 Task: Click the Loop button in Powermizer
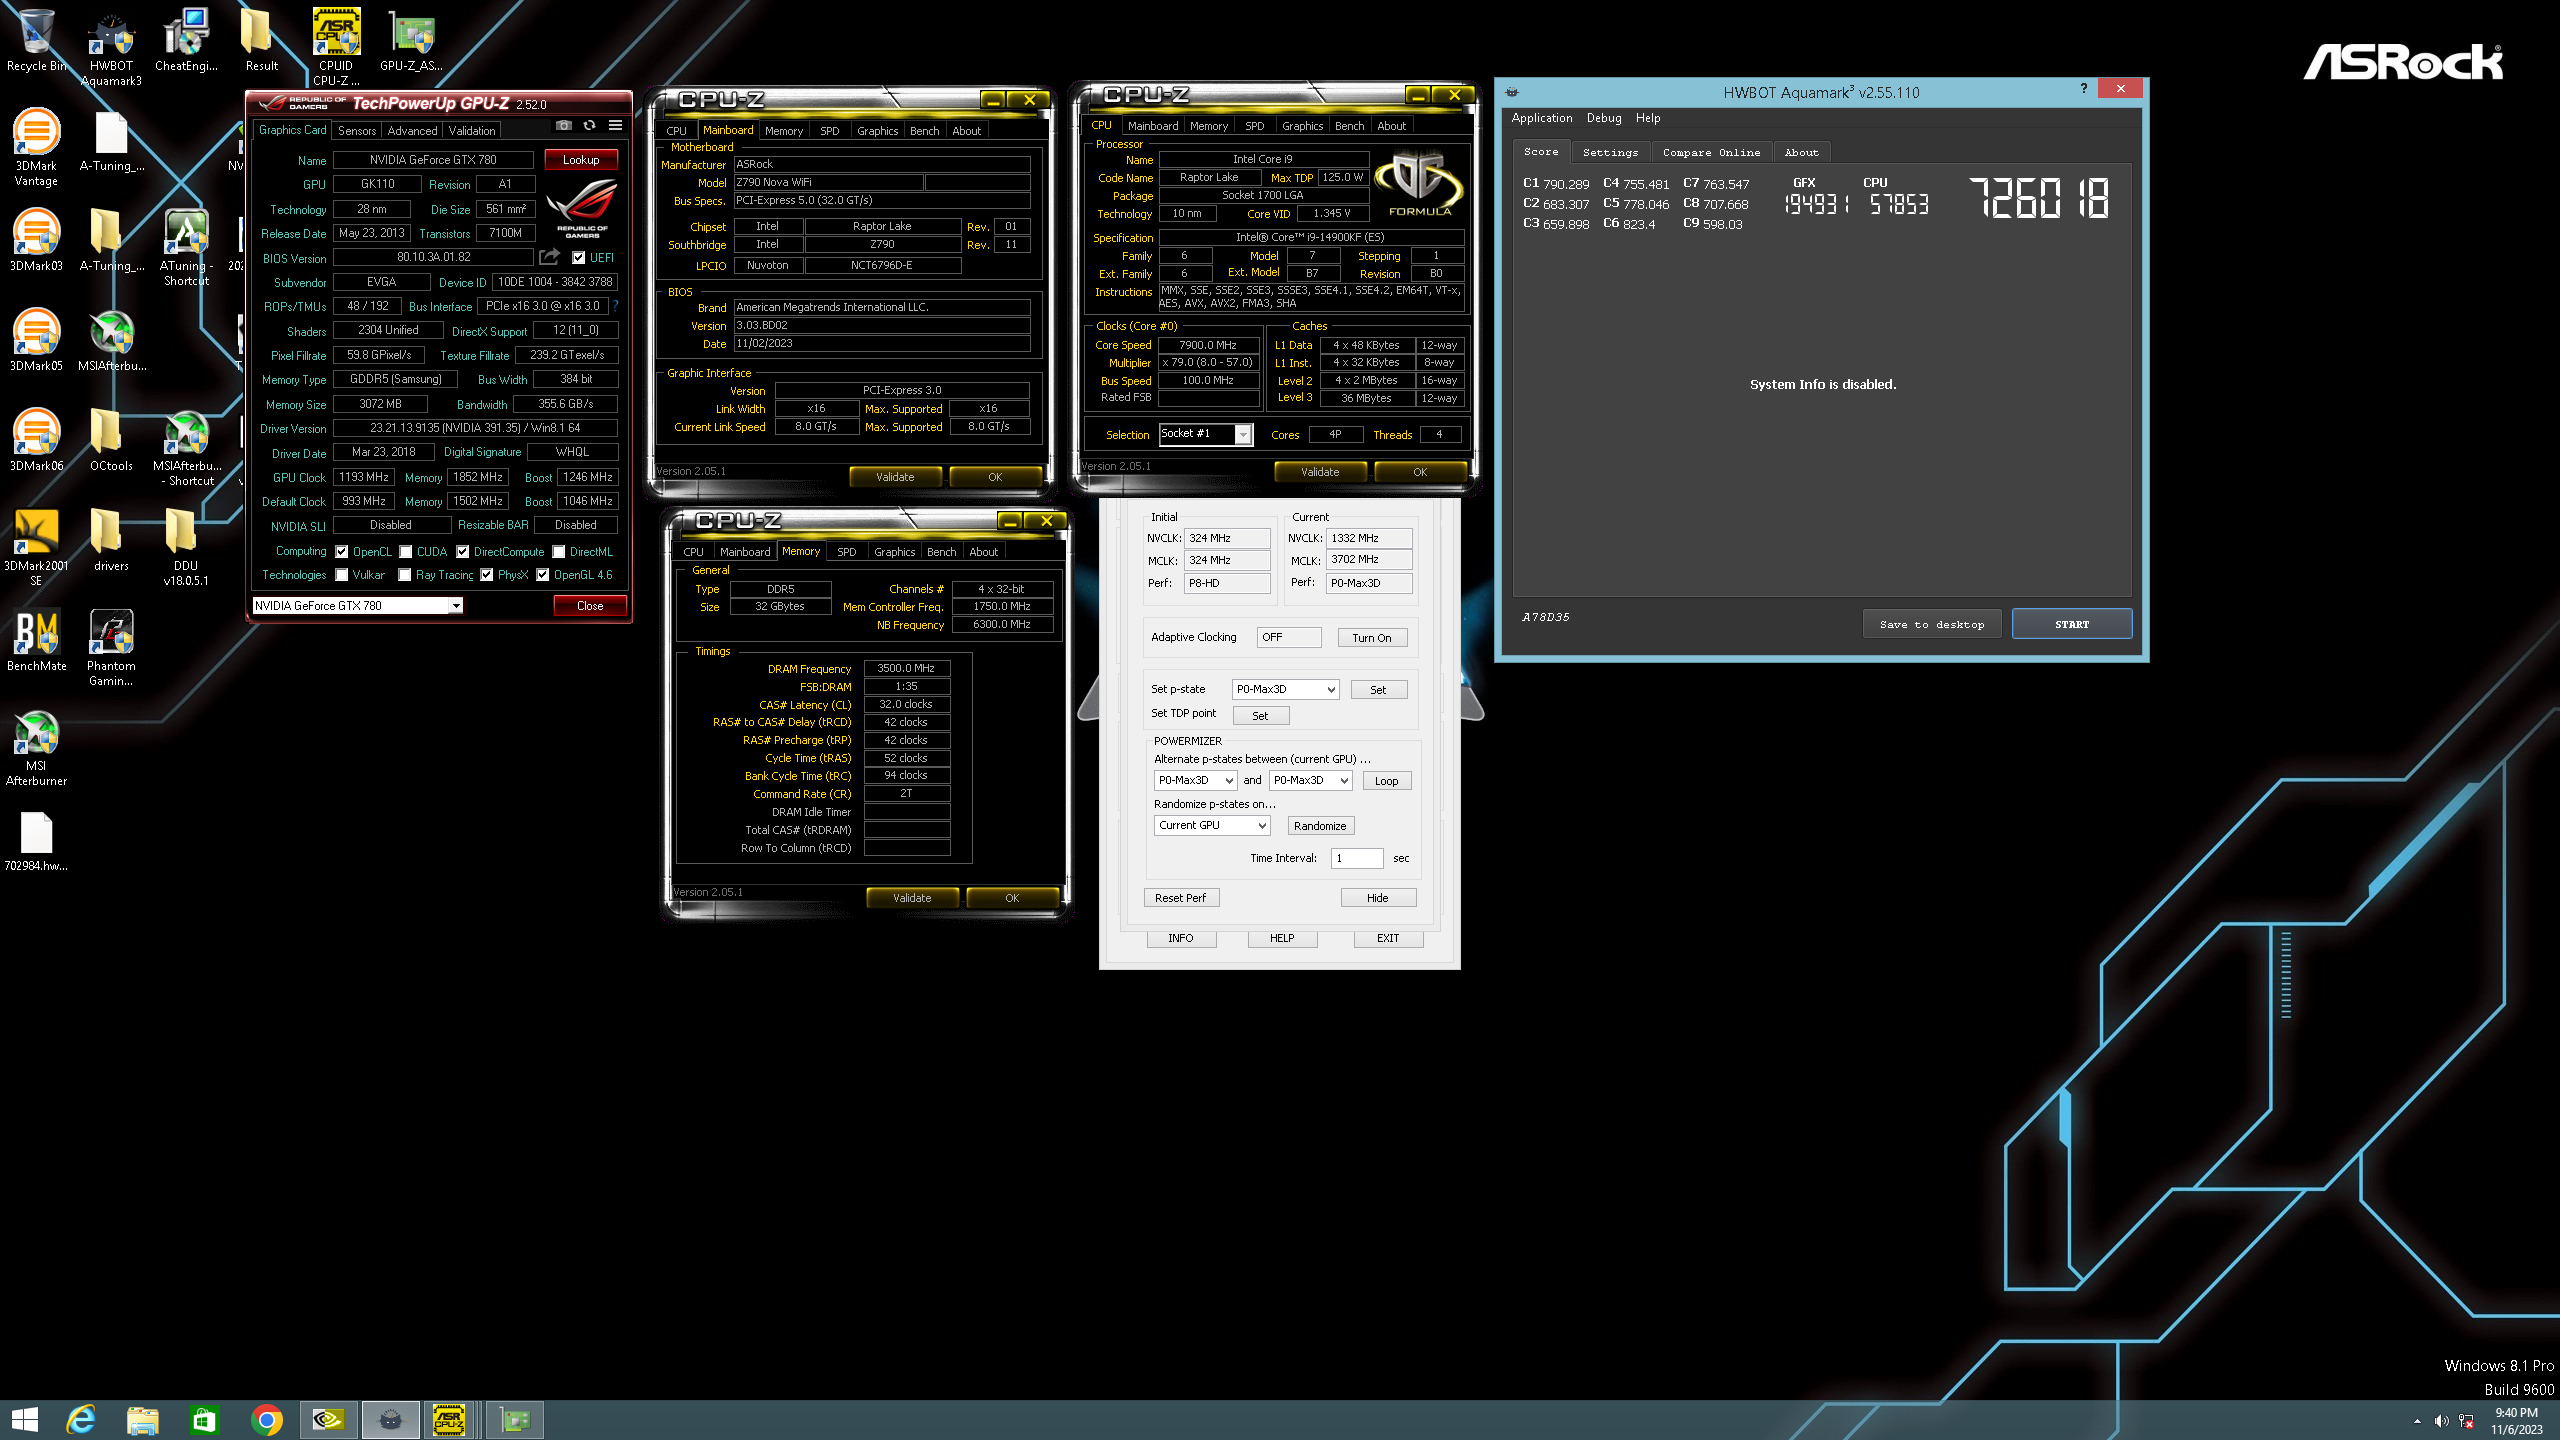(1386, 780)
